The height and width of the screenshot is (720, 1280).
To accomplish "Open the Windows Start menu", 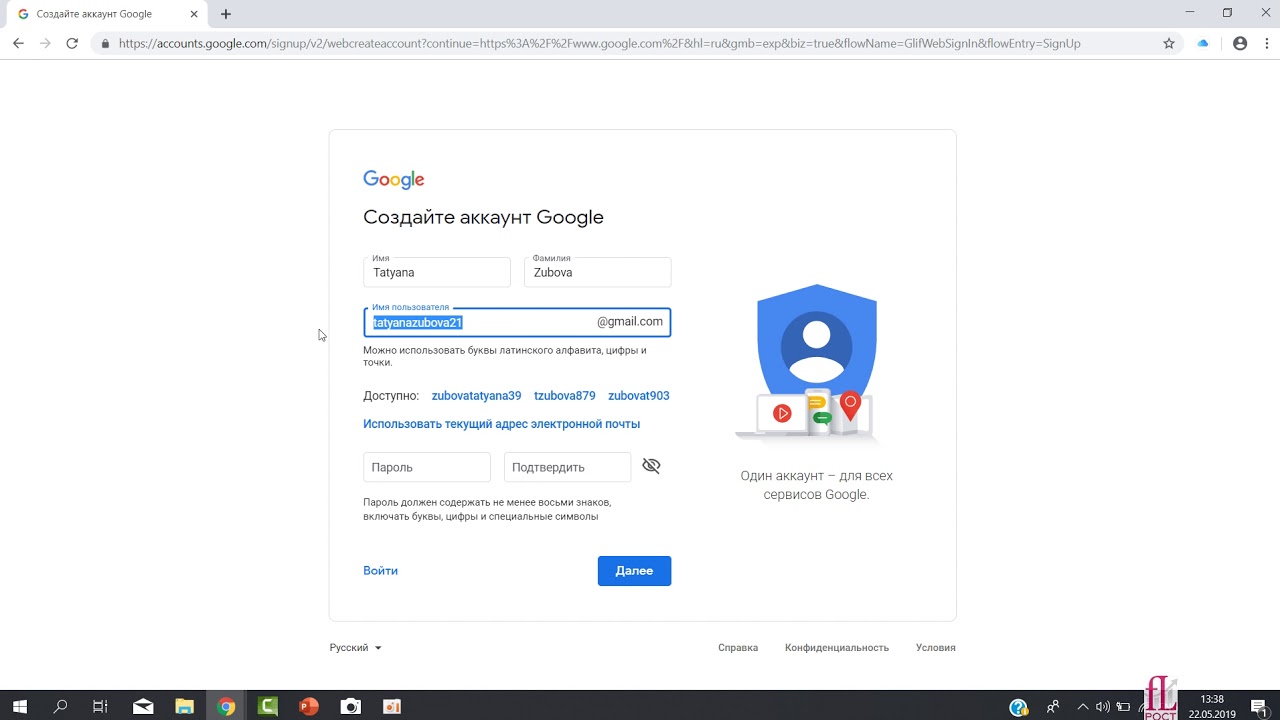I will (19, 706).
